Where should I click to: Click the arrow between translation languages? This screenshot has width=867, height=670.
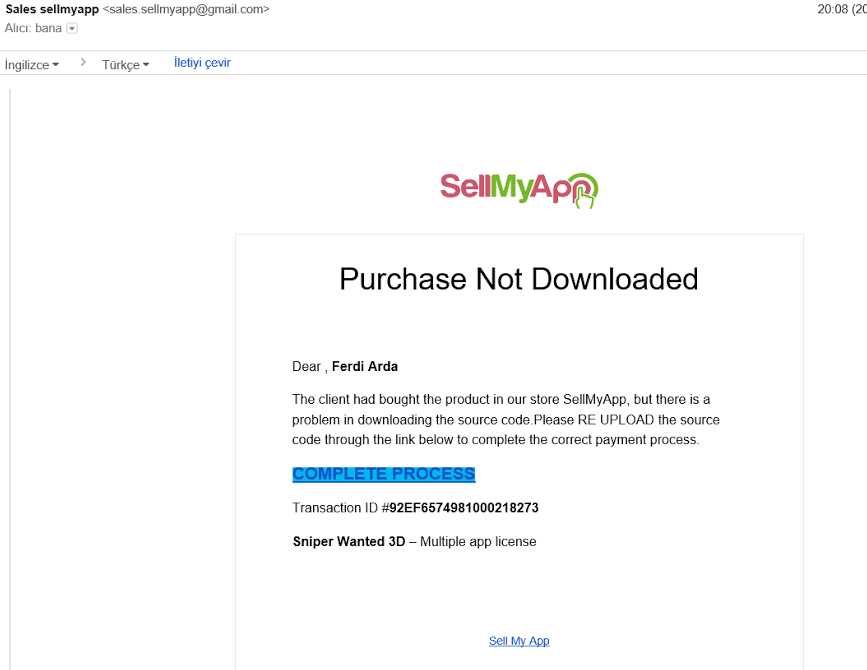(x=83, y=62)
